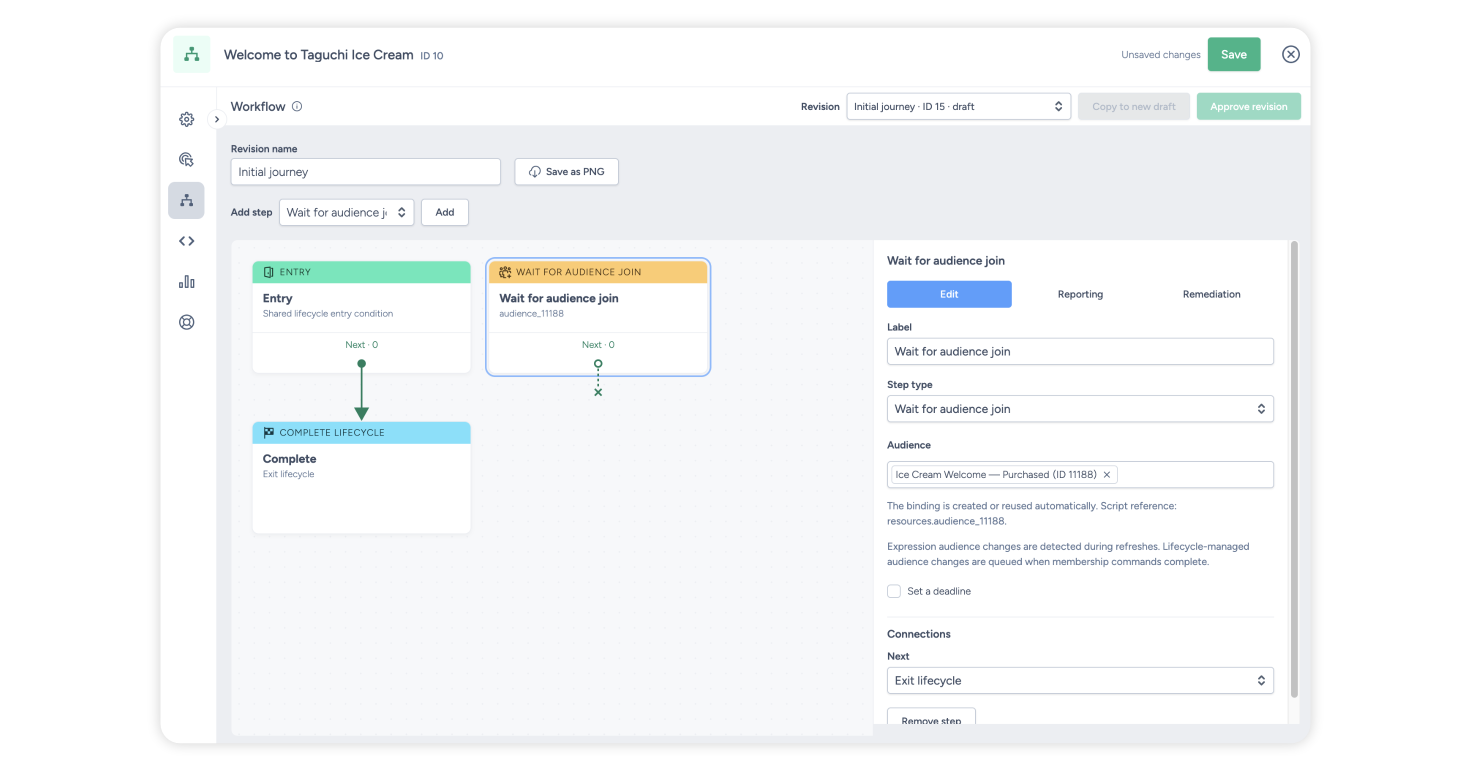Click Copy to new draft button
Screen dimensions: 1471x771
tap(1134, 106)
